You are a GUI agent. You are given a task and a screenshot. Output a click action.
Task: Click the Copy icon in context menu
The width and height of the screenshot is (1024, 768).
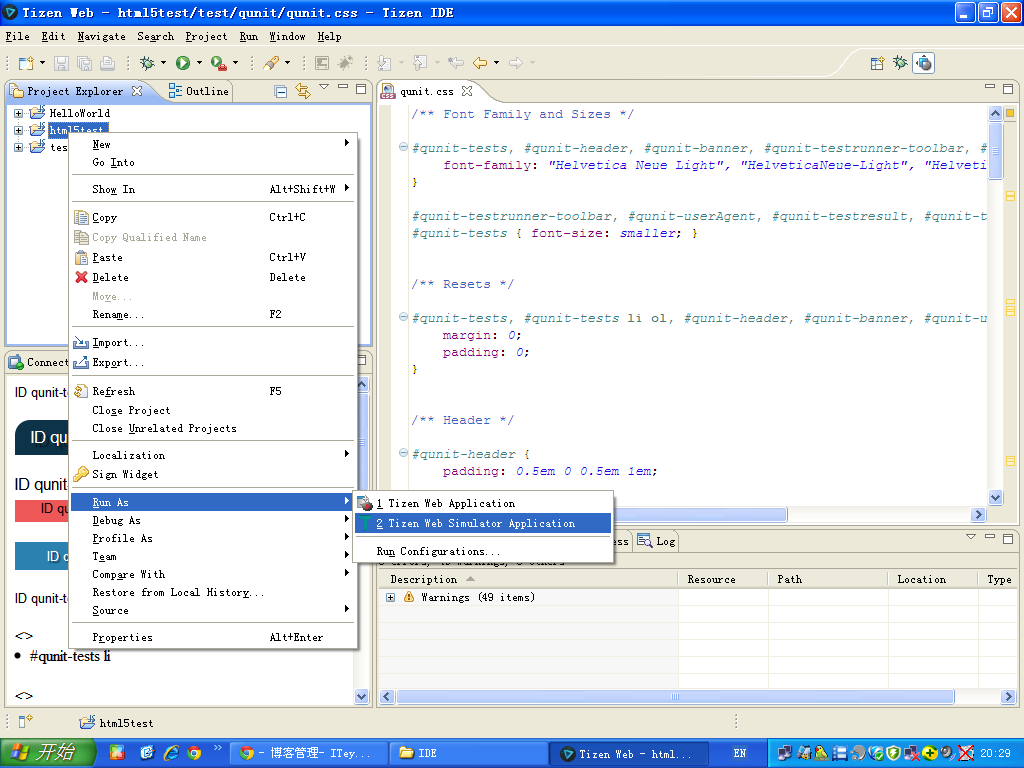(82, 217)
